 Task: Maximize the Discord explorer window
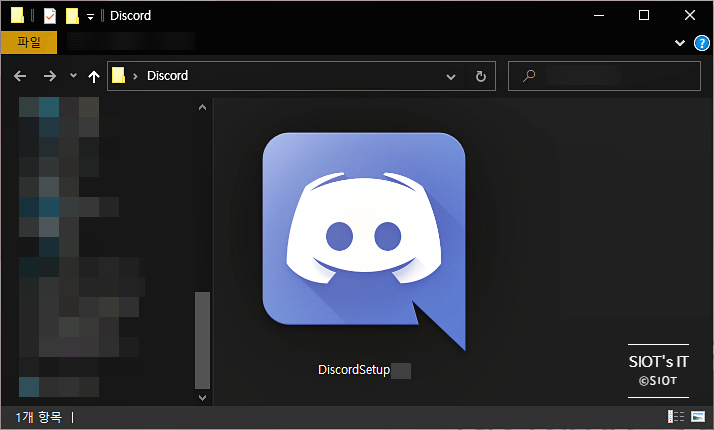[644, 15]
